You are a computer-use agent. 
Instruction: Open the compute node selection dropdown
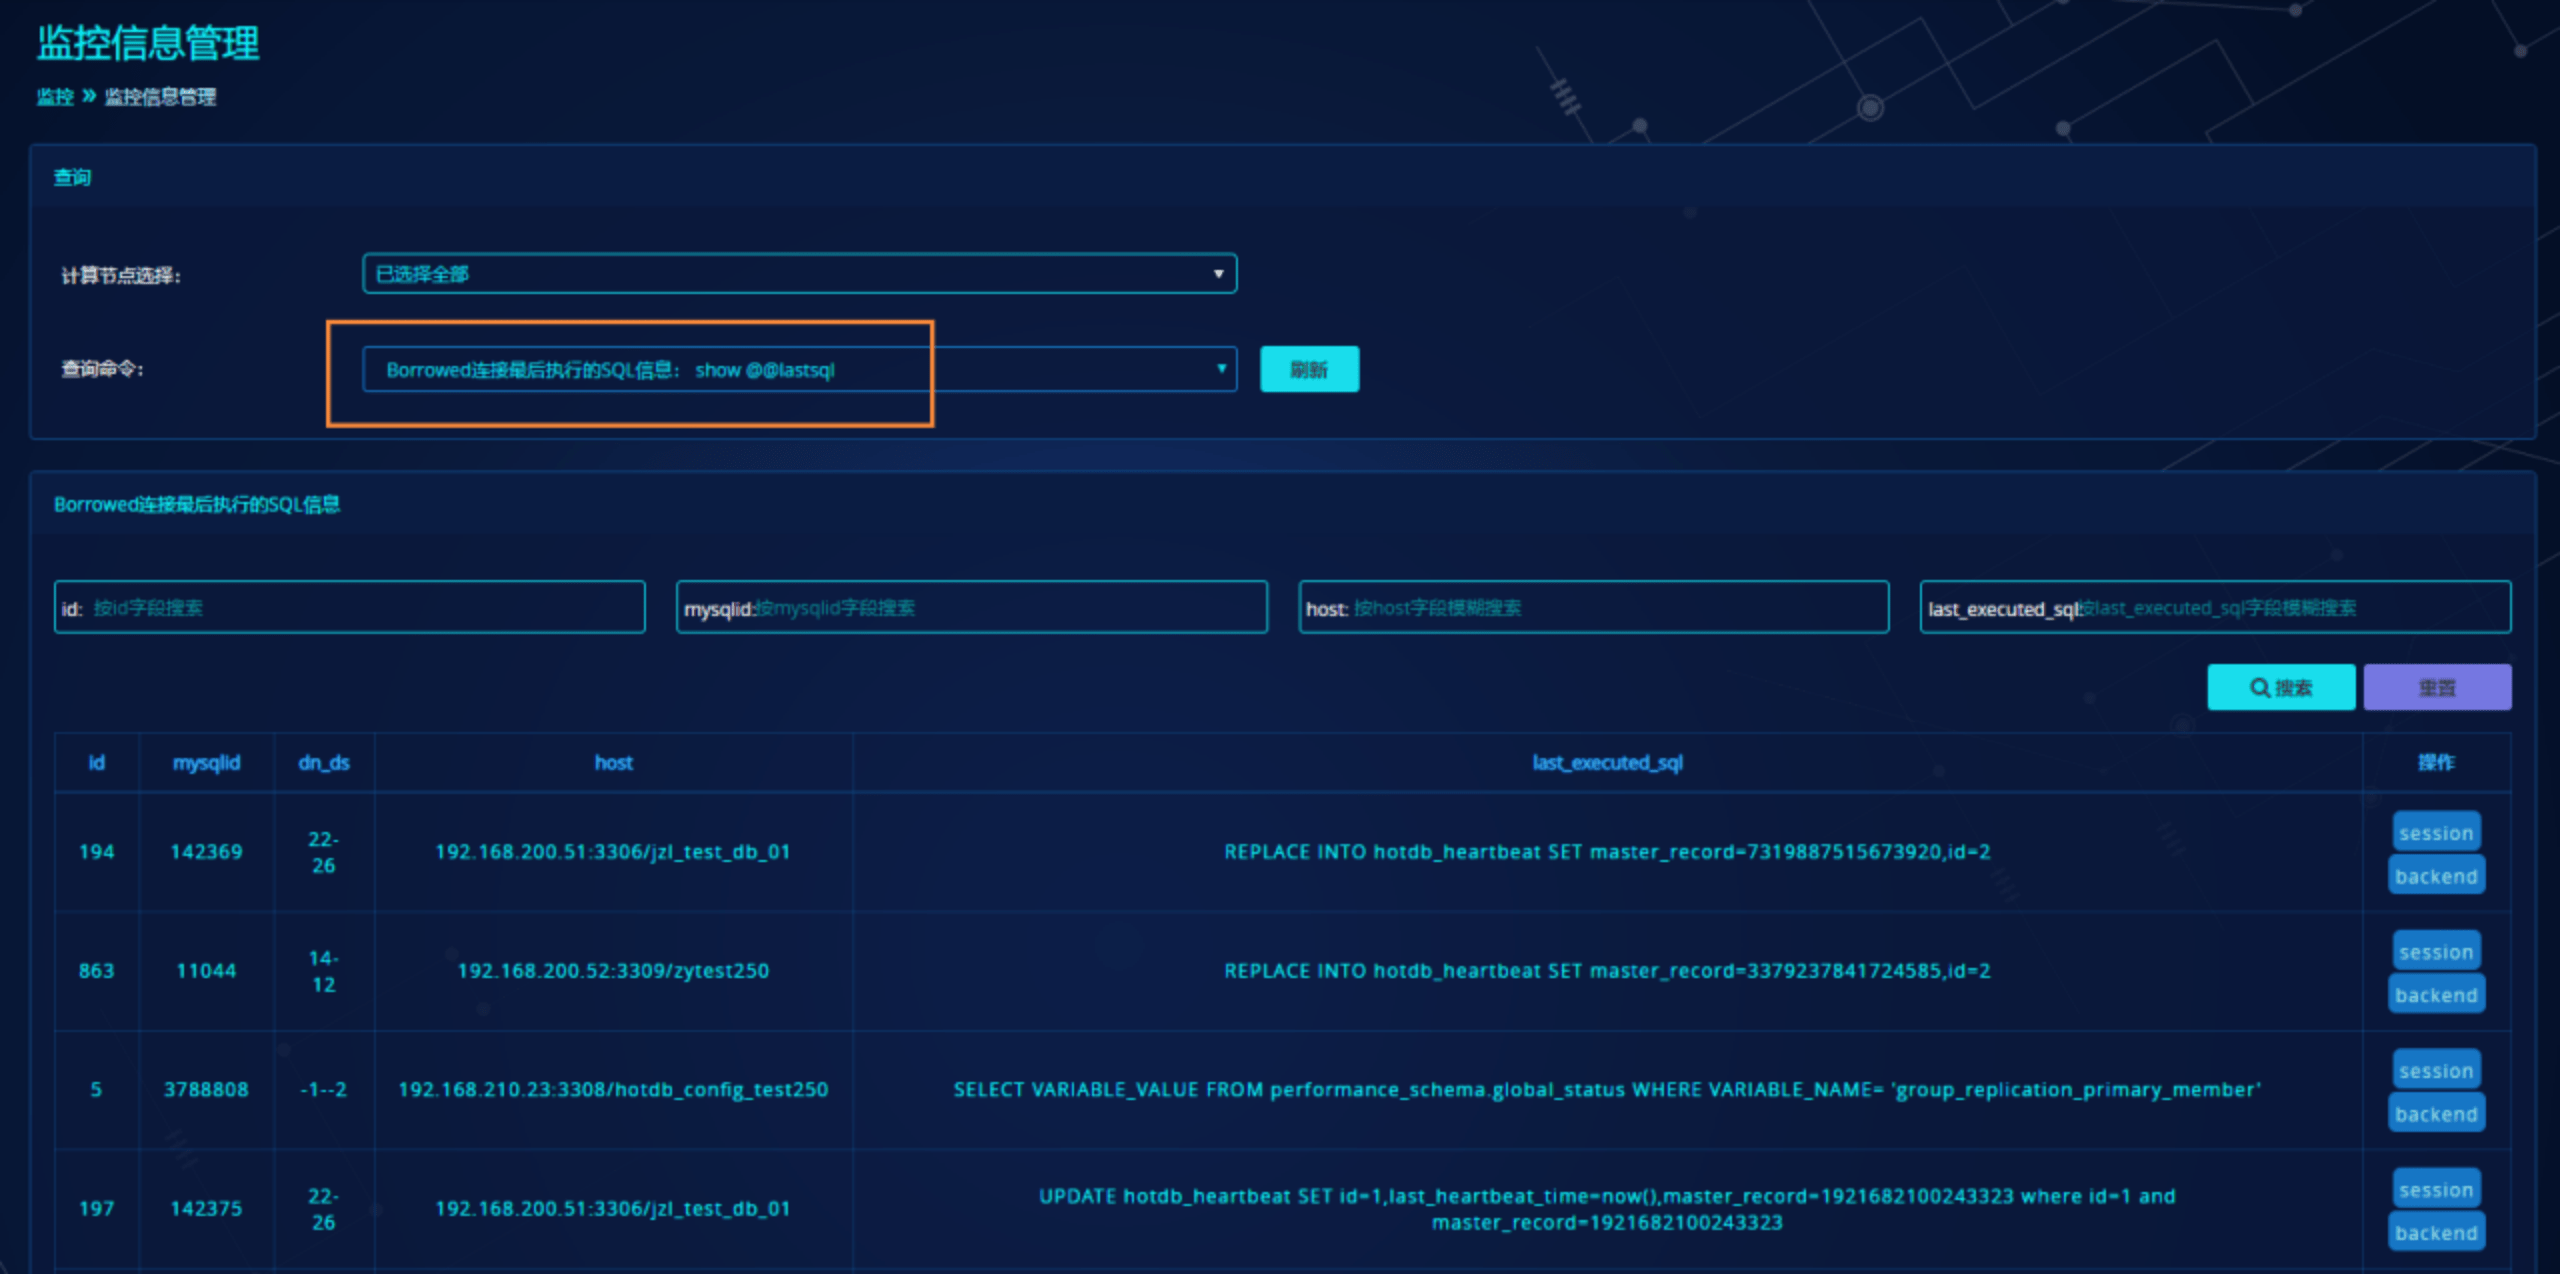coord(799,274)
